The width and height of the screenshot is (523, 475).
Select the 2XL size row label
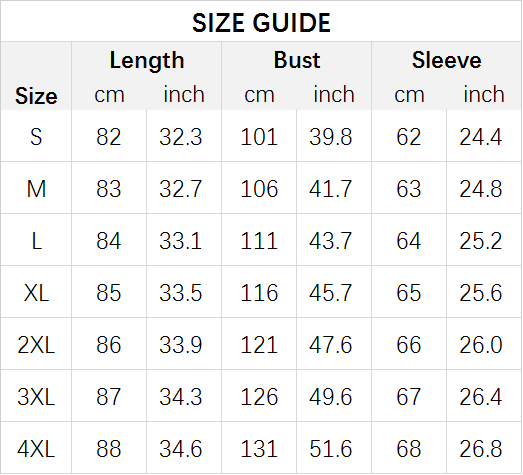tap(36, 345)
